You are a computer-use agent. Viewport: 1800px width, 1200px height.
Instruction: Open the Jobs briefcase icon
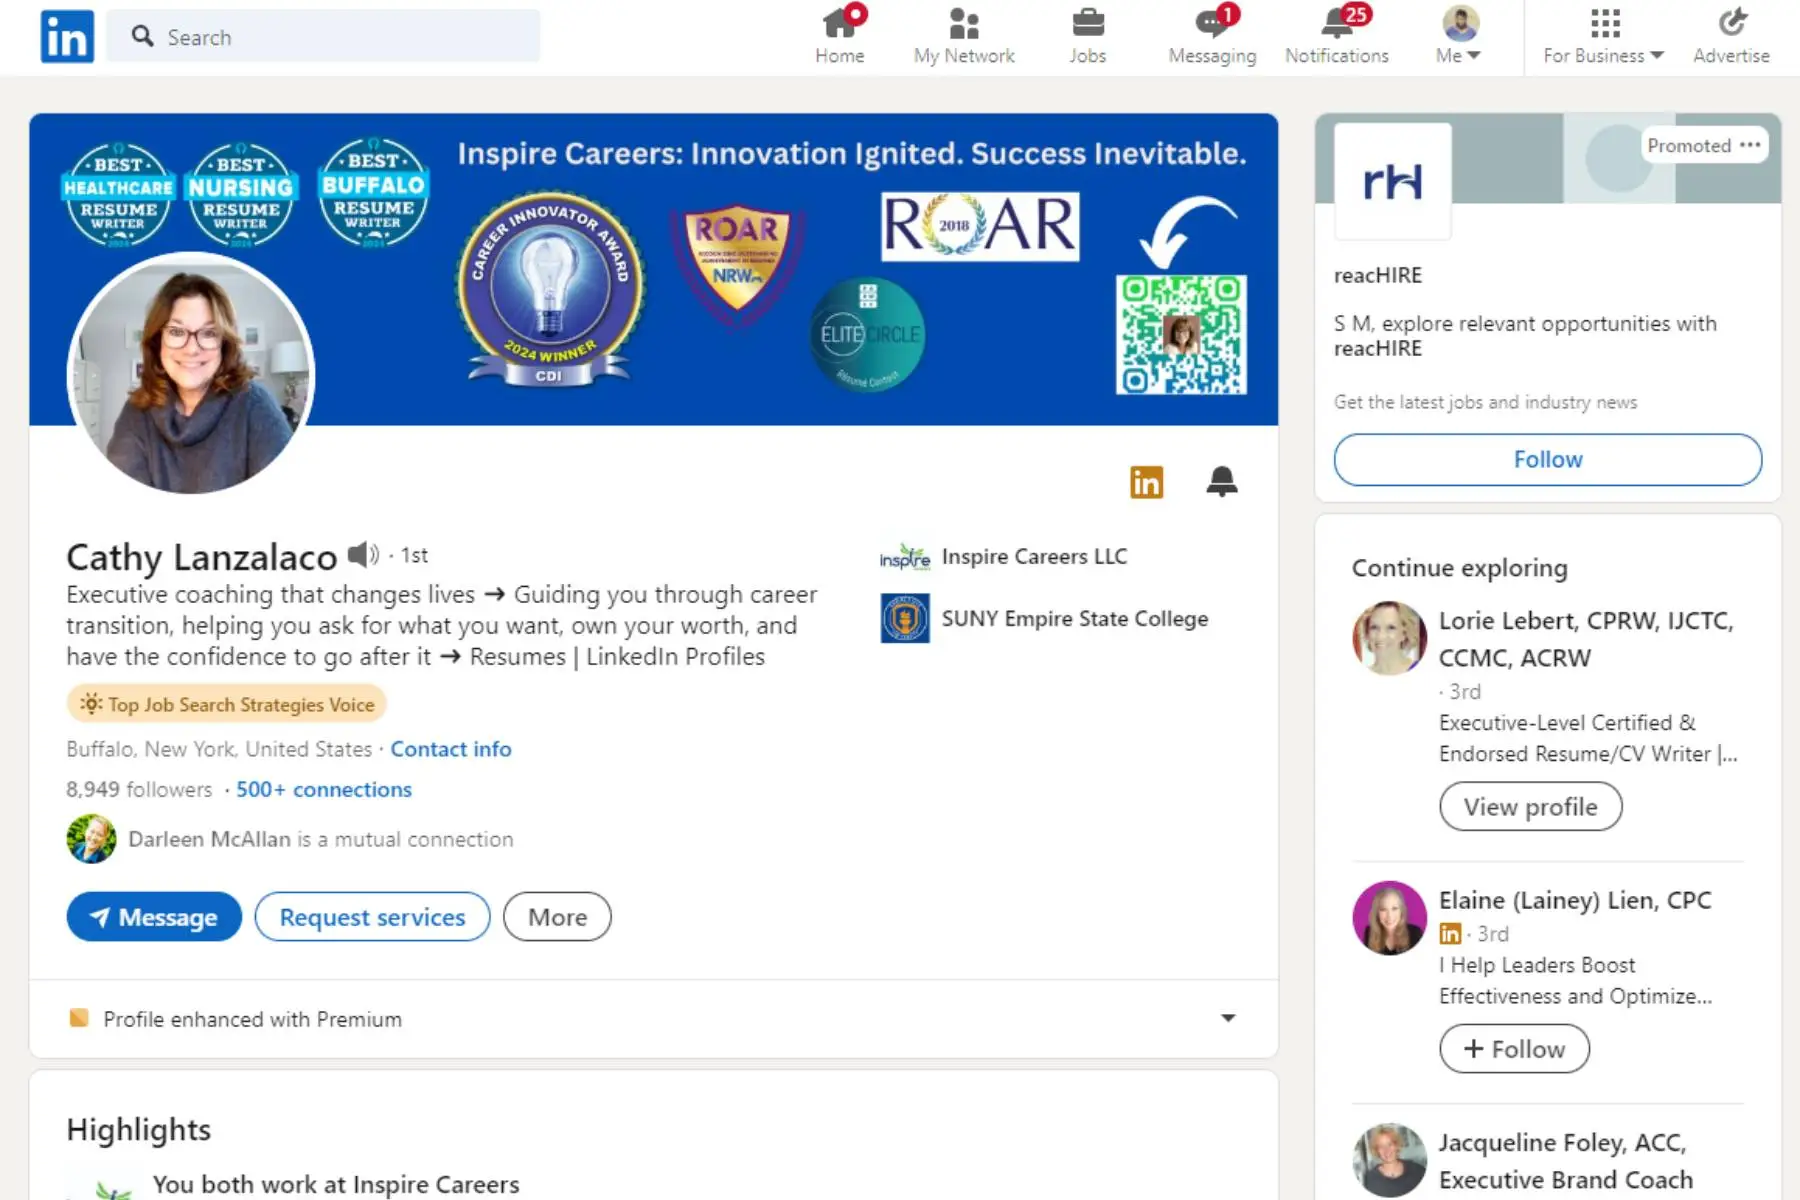coord(1087,22)
